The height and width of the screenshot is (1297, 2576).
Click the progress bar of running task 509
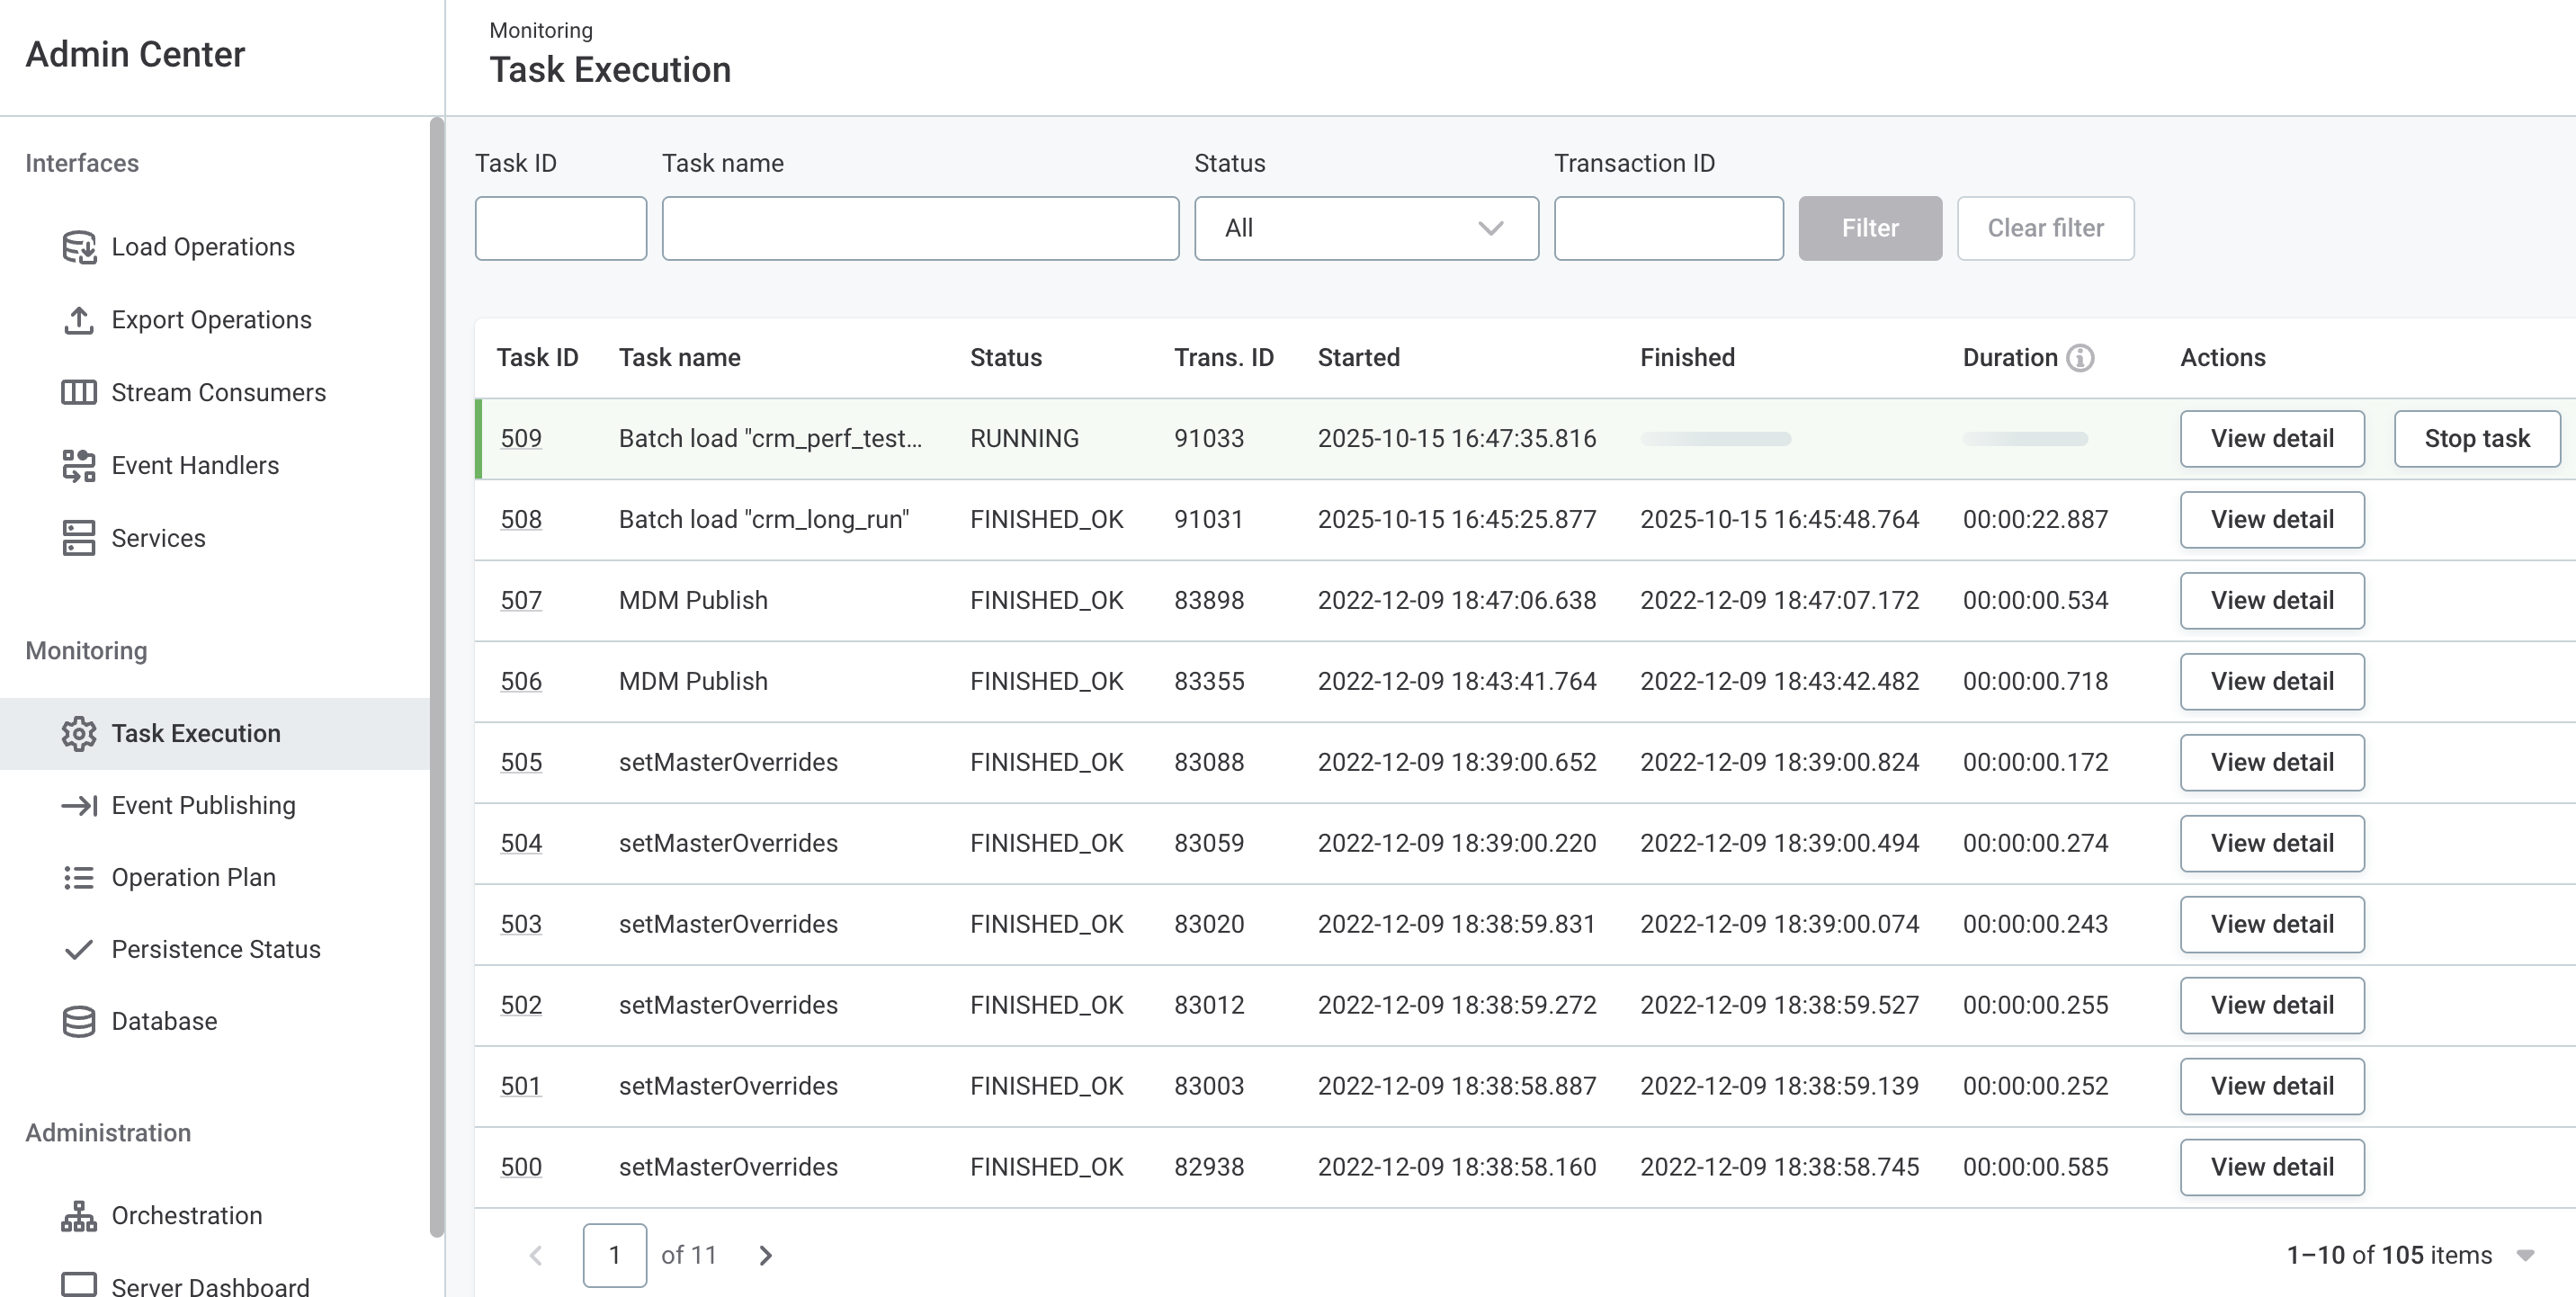tap(1716, 438)
